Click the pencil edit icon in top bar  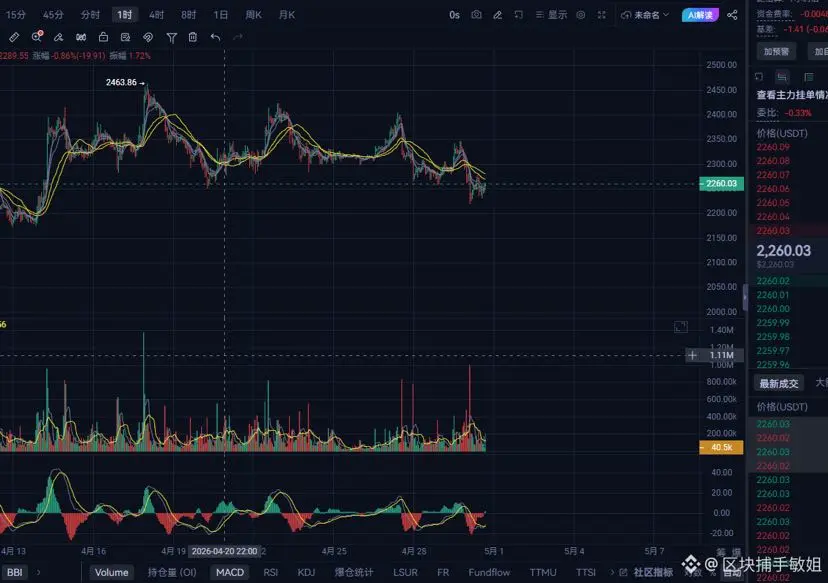497,15
